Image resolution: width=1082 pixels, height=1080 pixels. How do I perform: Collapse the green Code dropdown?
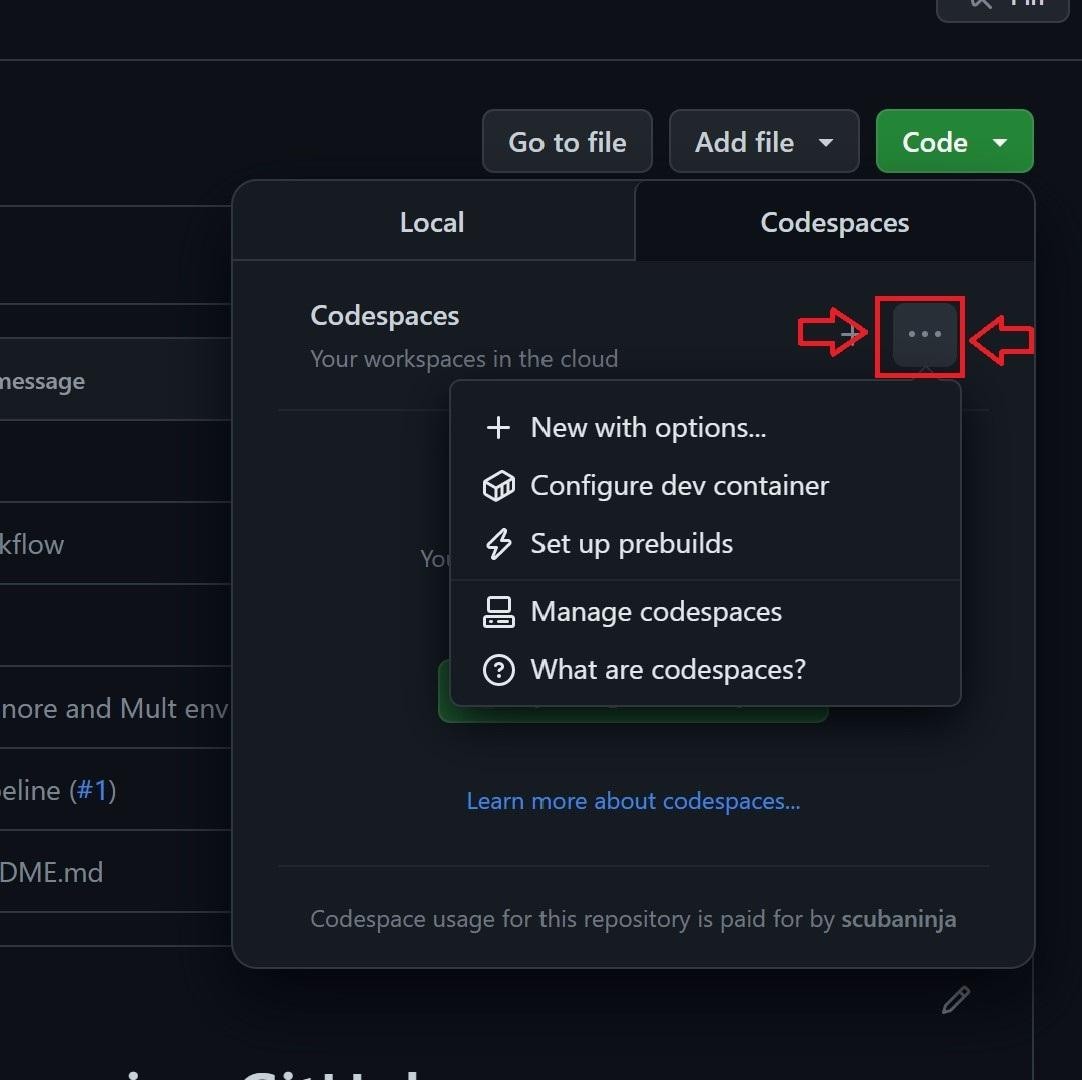click(x=954, y=142)
